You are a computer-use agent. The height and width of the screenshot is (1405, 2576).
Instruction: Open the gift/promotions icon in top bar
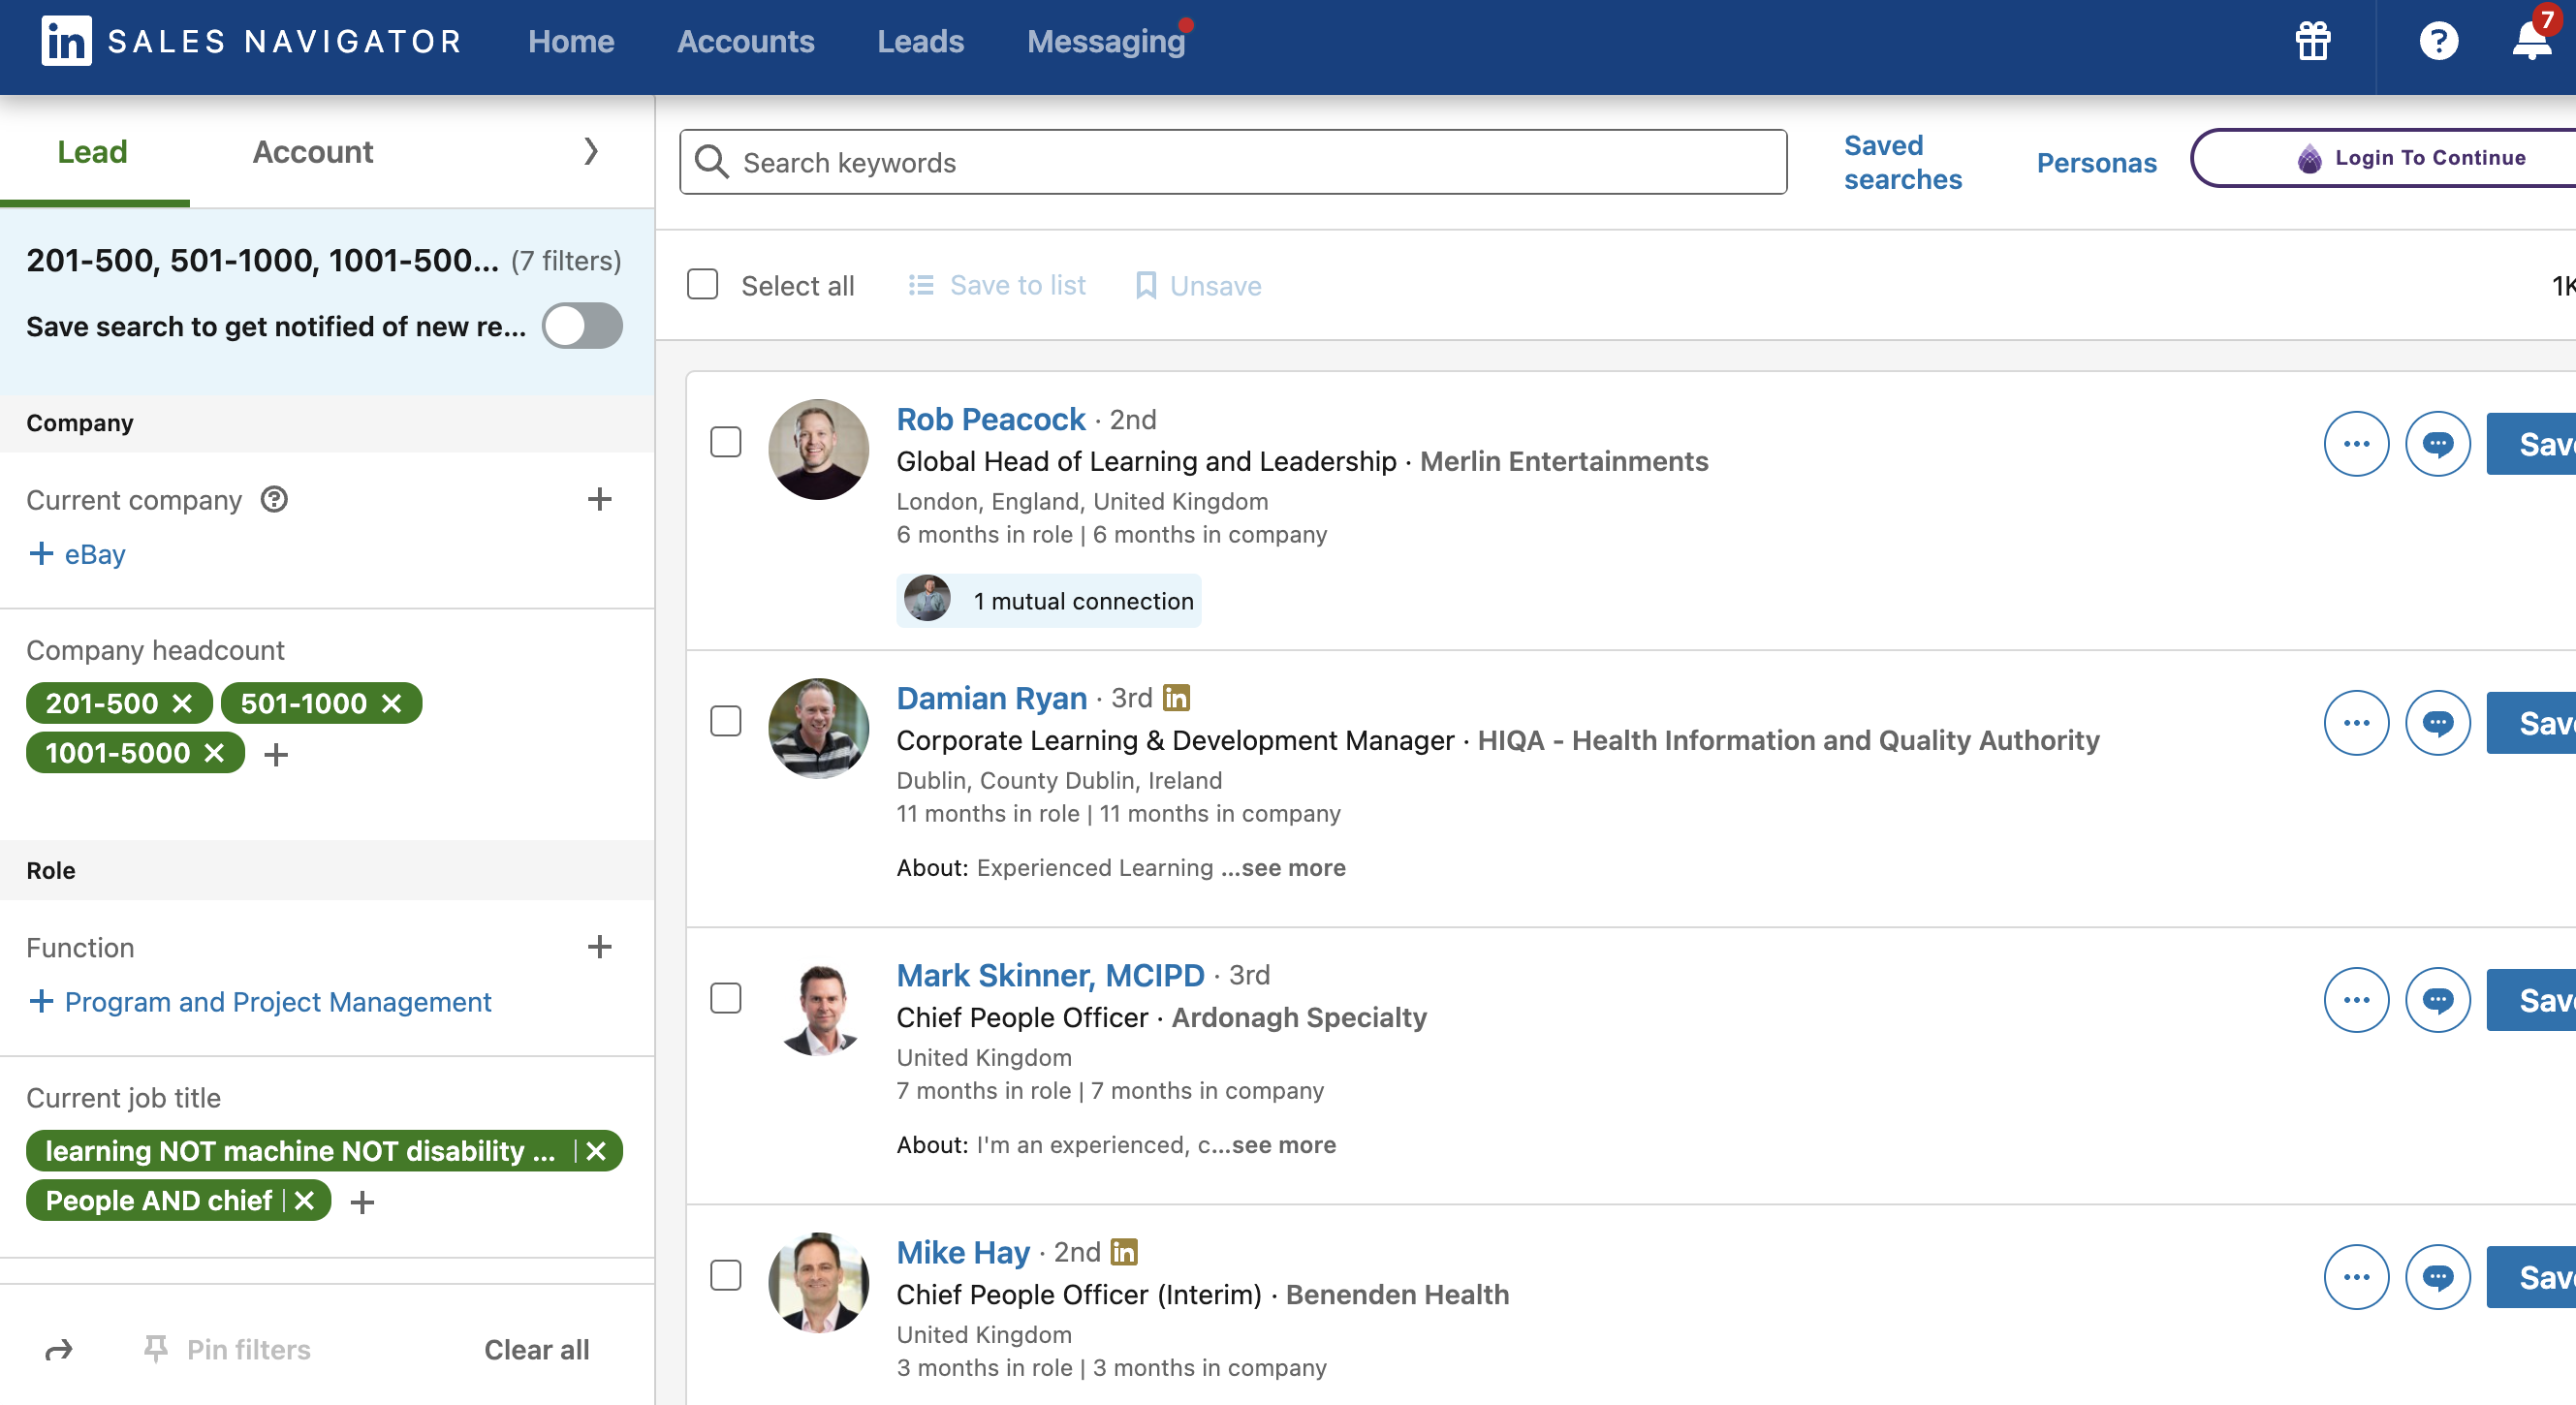2311,41
